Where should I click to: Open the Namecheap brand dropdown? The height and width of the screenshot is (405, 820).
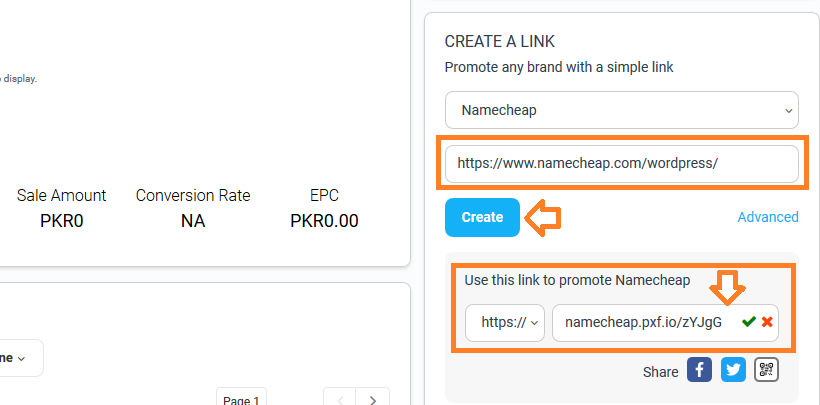click(622, 110)
